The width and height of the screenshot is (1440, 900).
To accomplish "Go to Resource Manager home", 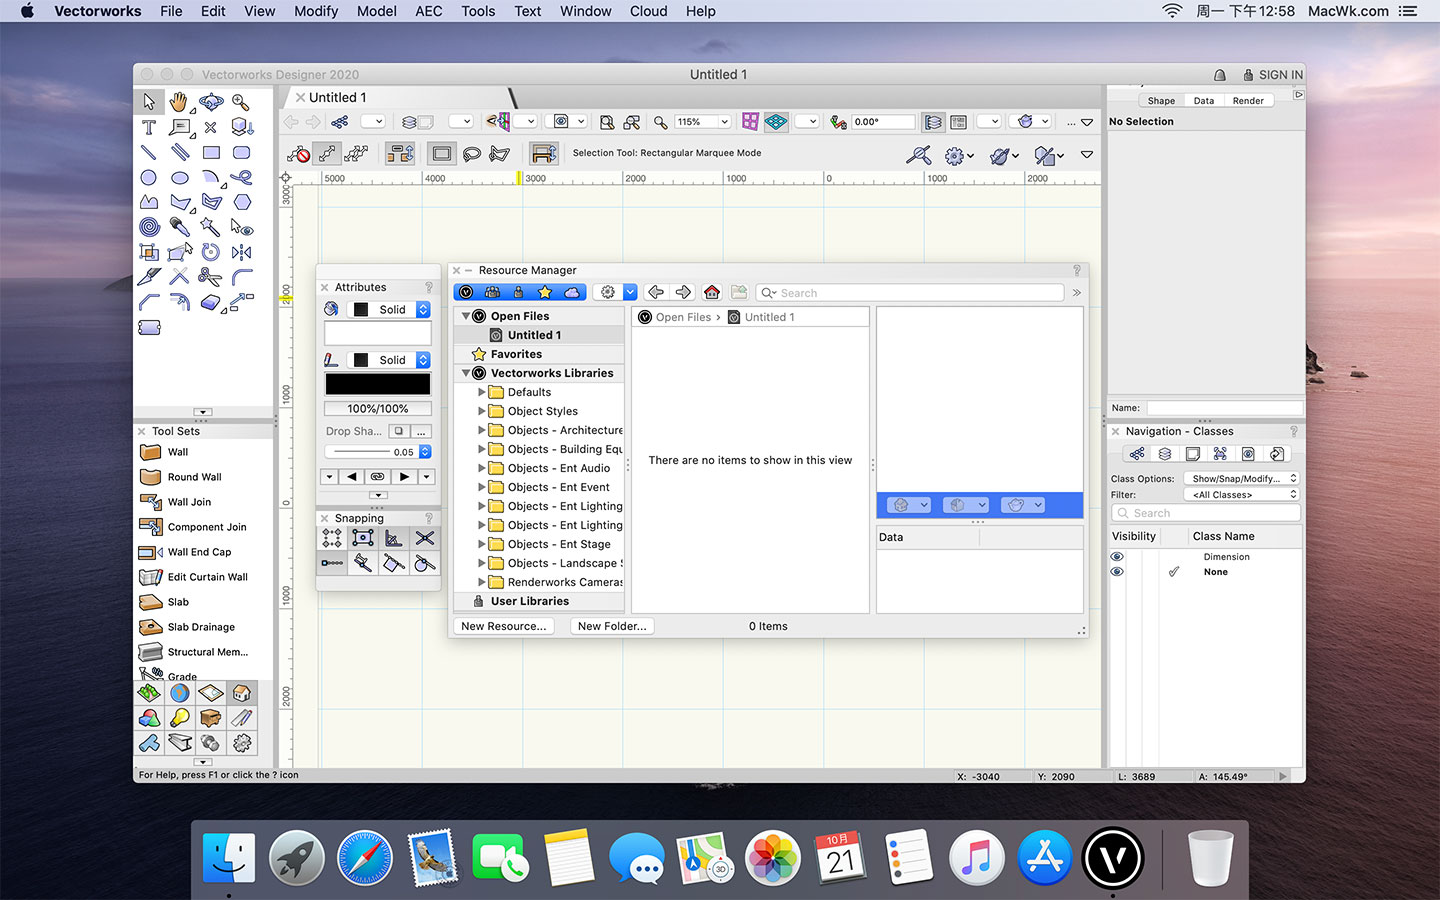I will click(x=712, y=292).
